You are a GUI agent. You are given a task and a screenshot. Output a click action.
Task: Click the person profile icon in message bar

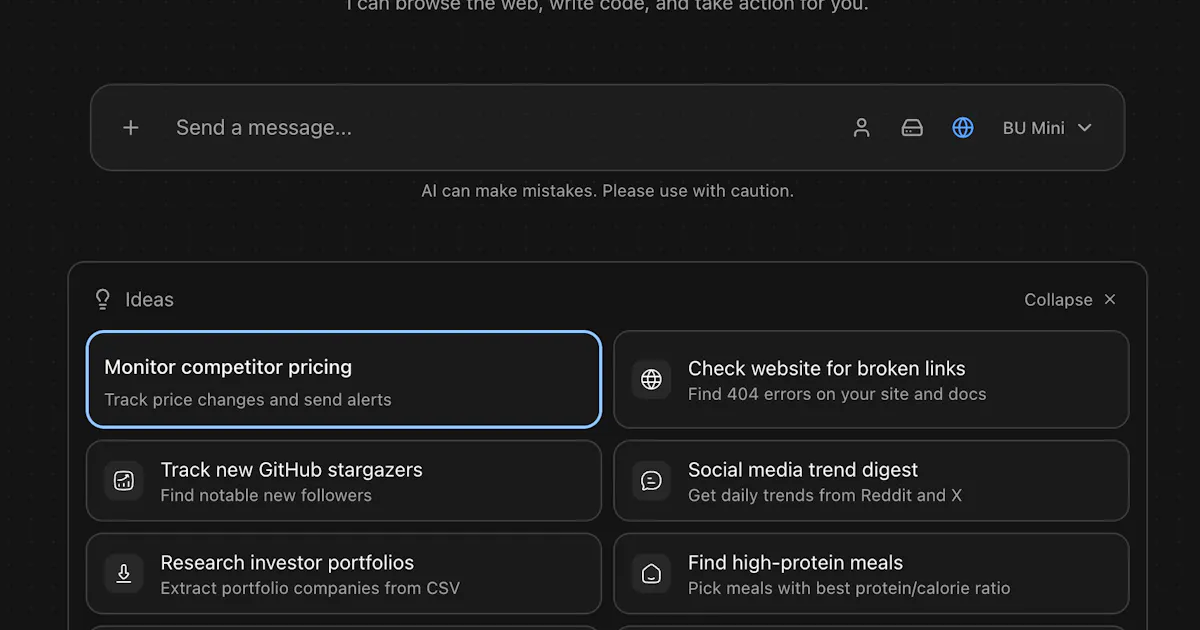coord(861,128)
